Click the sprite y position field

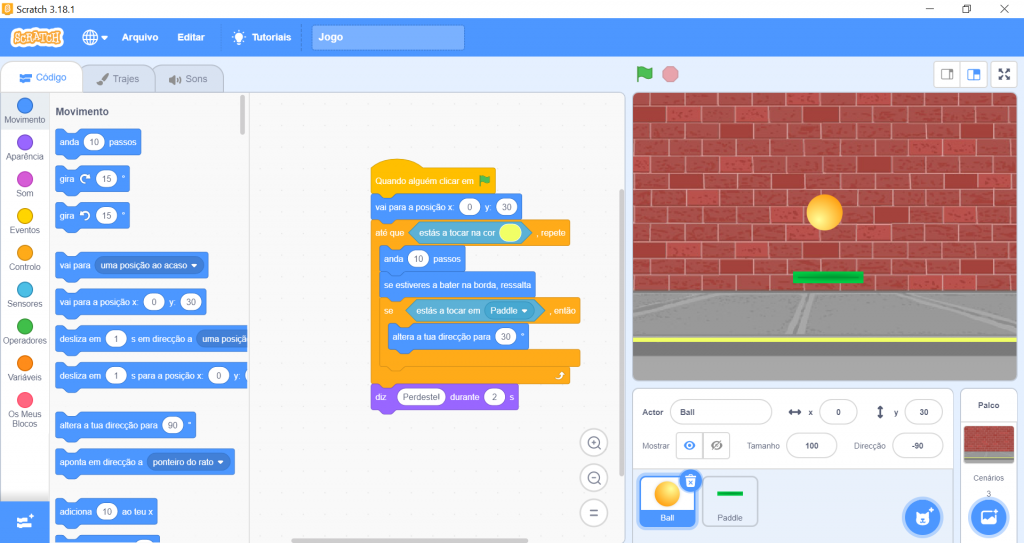click(x=923, y=412)
